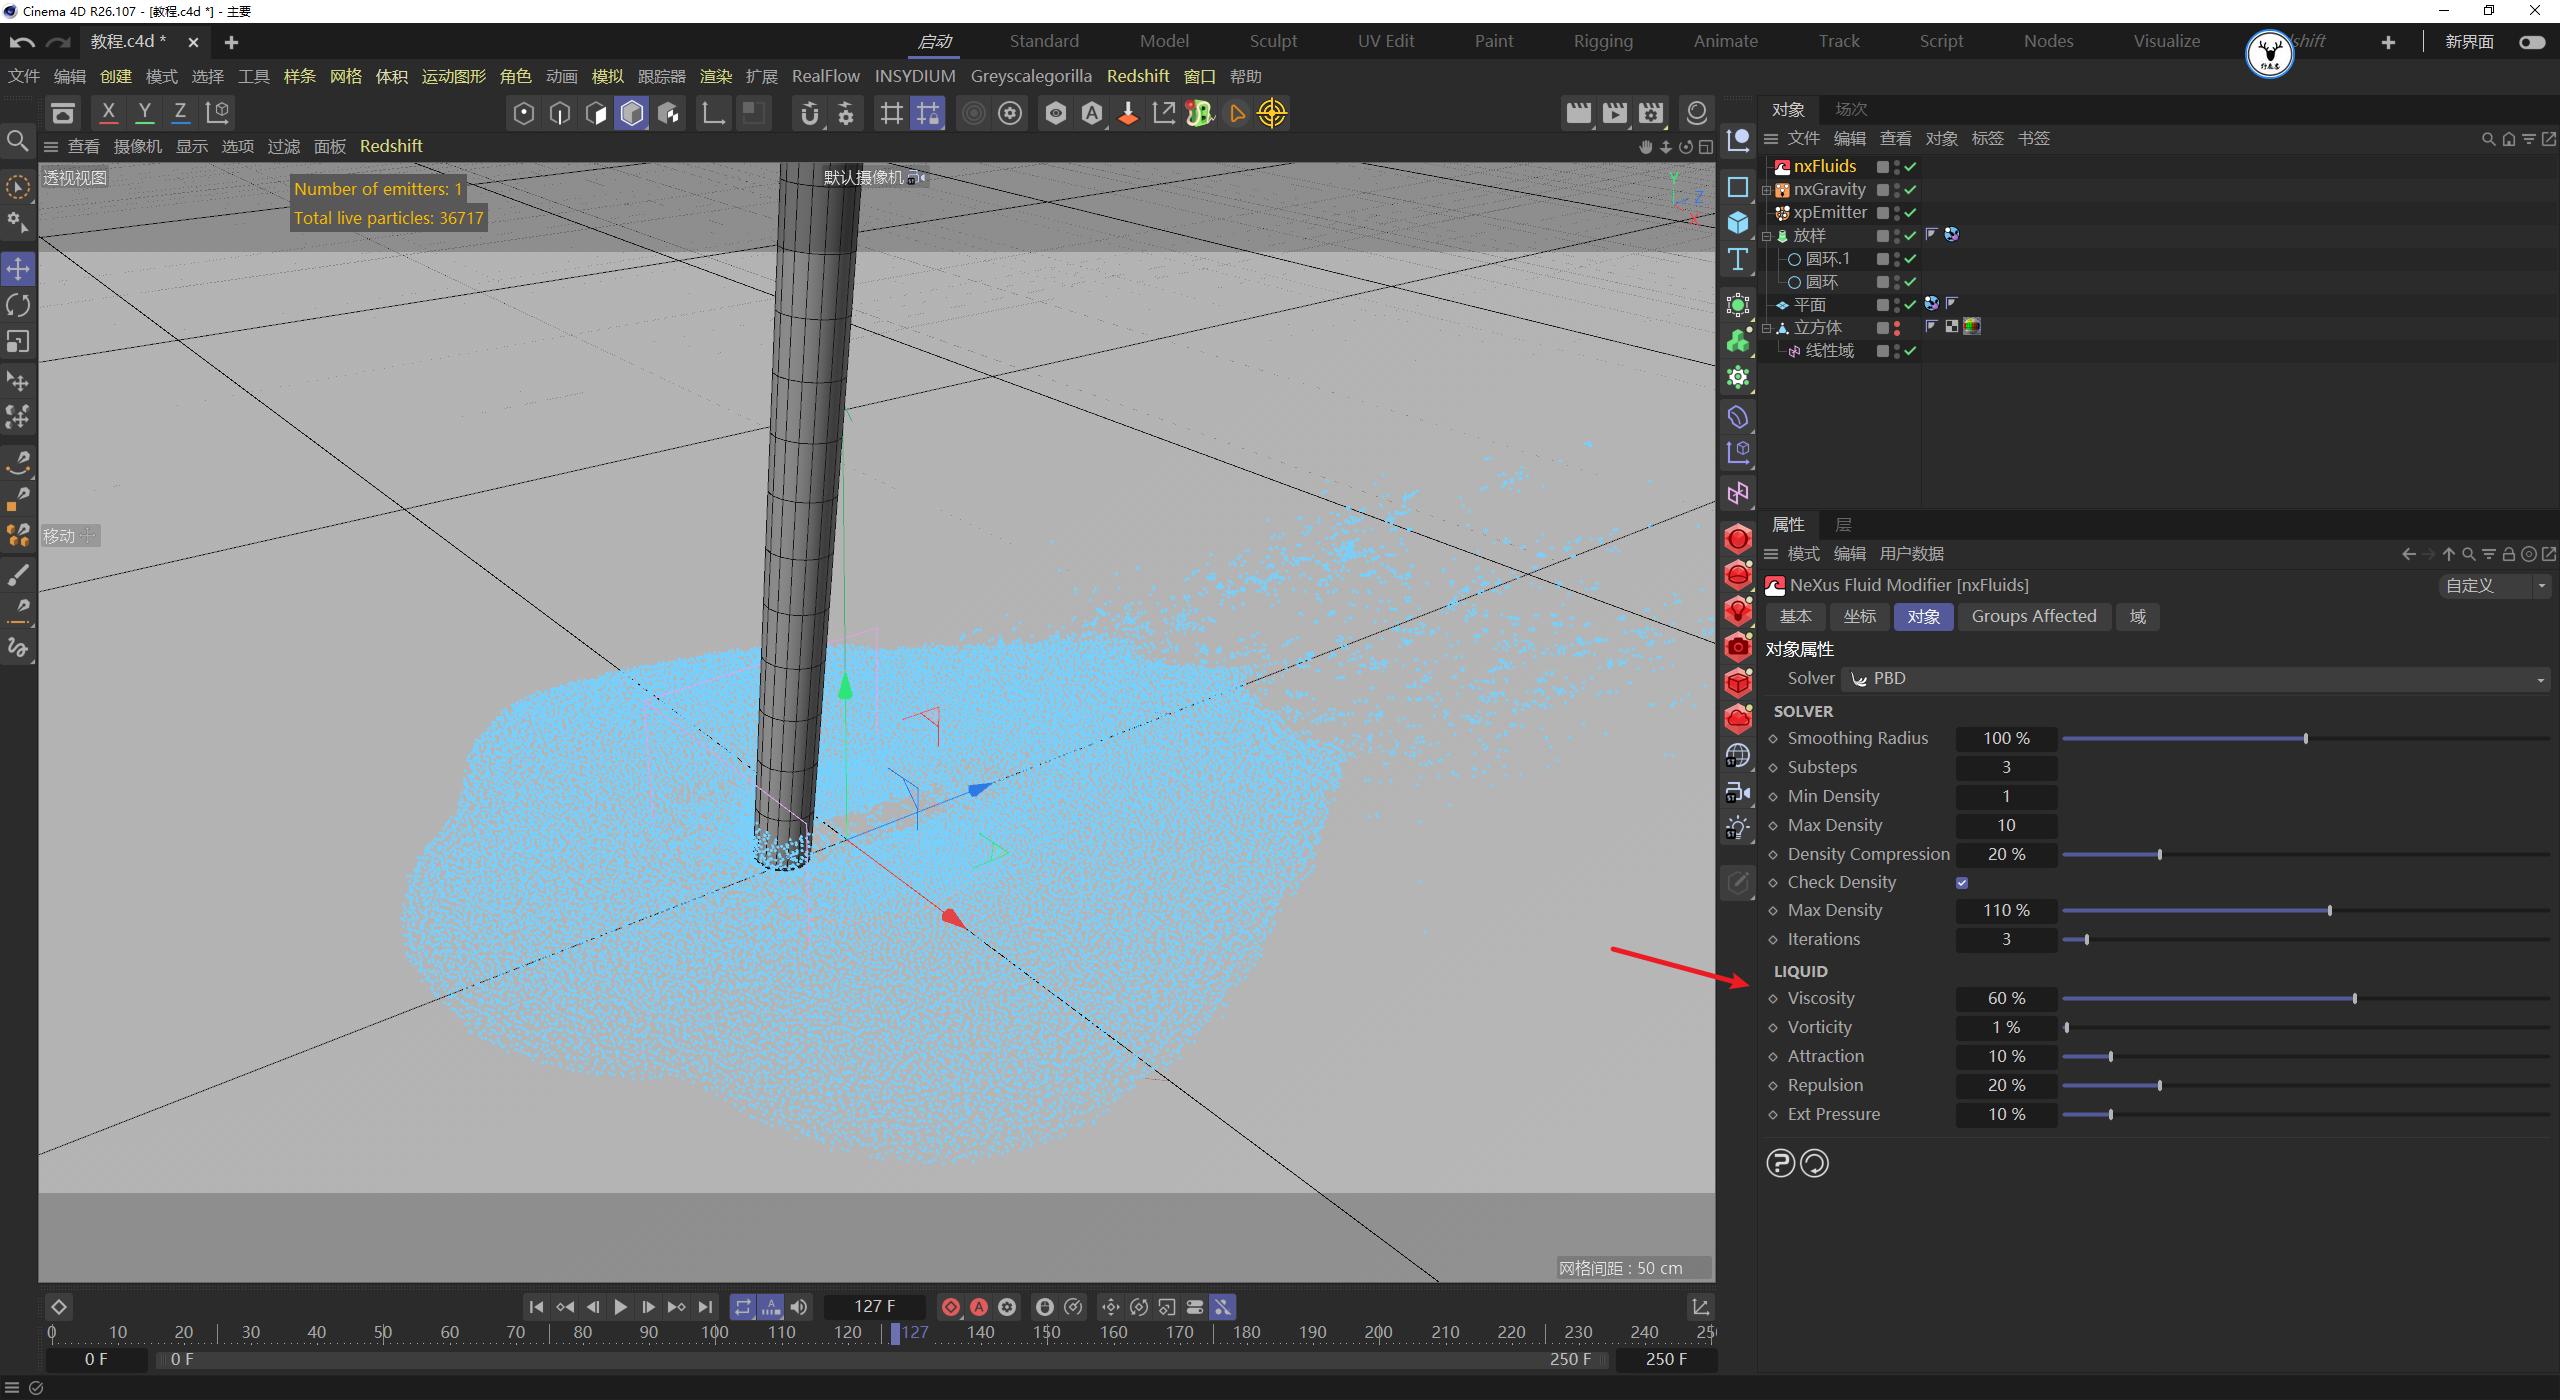The height and width of the screenshot is (1400, 2560).
Task: Switch to the 场次 tab in the Object Manager
Action: [x=1849, y=109]
